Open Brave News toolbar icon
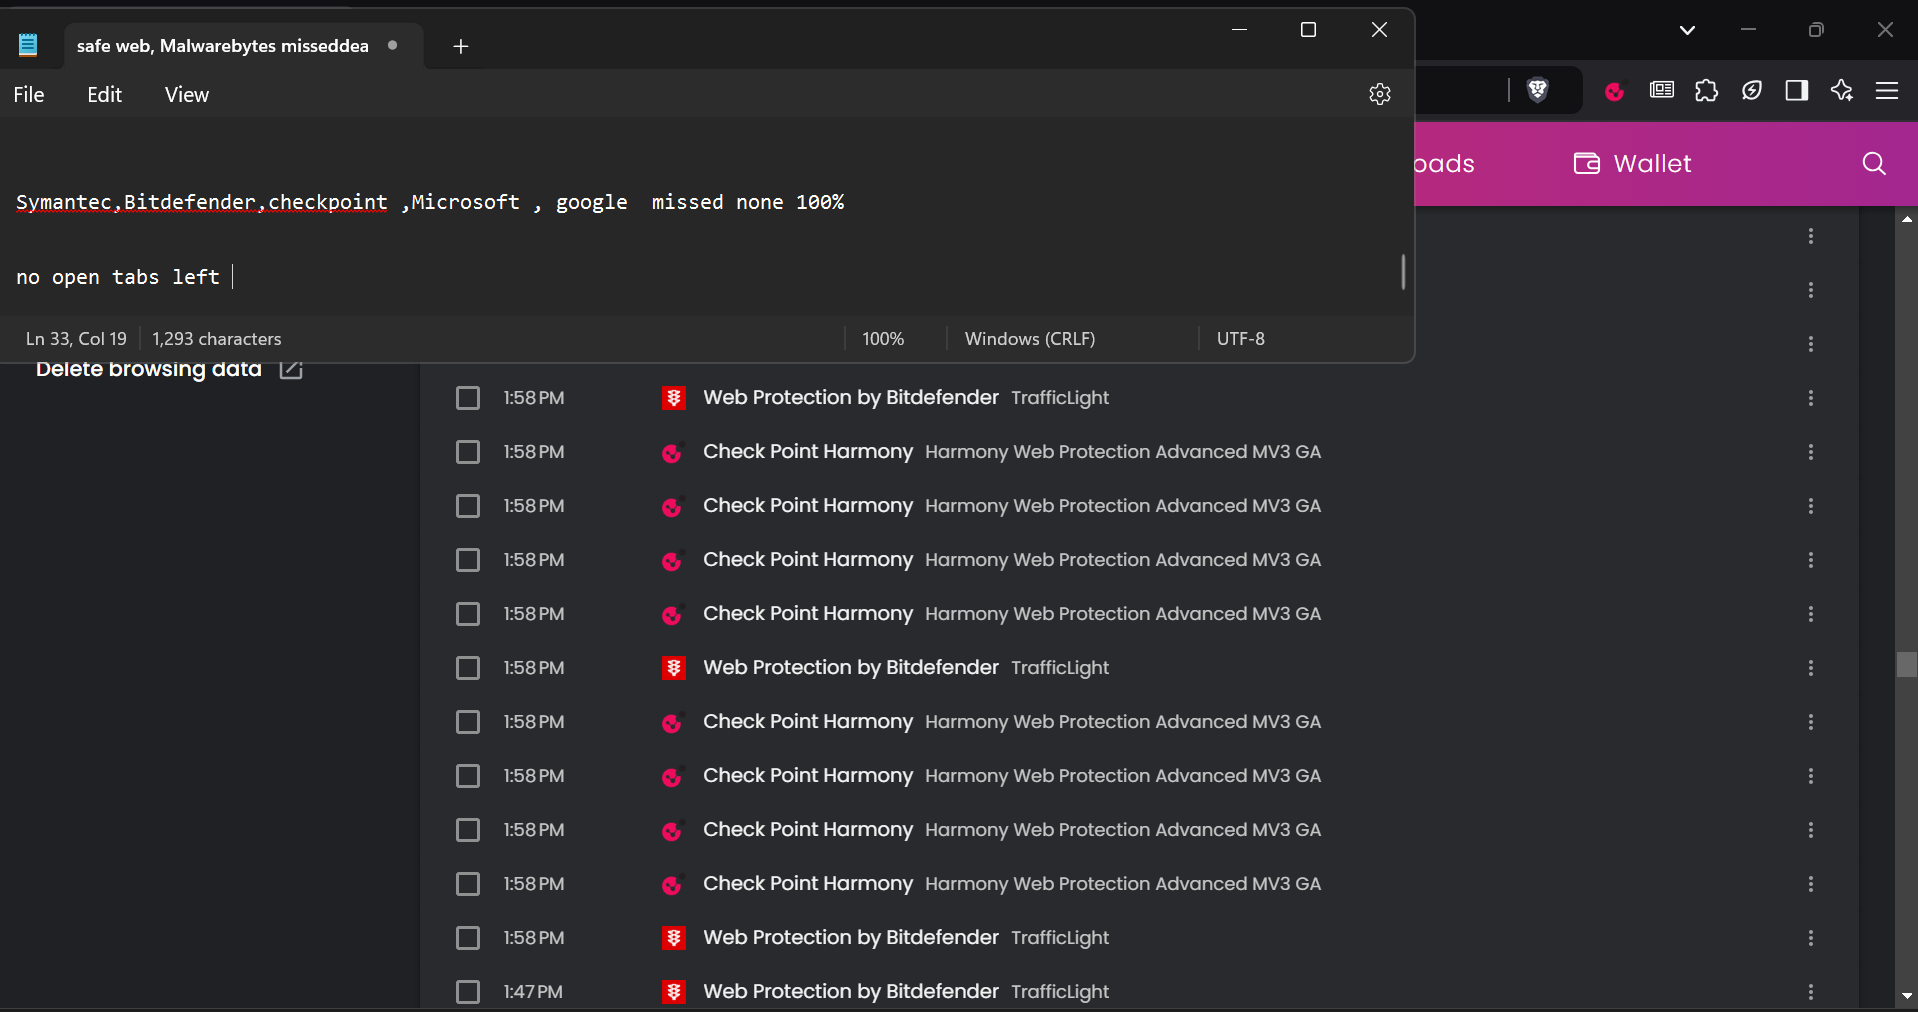 click(x=1662, y=91)
